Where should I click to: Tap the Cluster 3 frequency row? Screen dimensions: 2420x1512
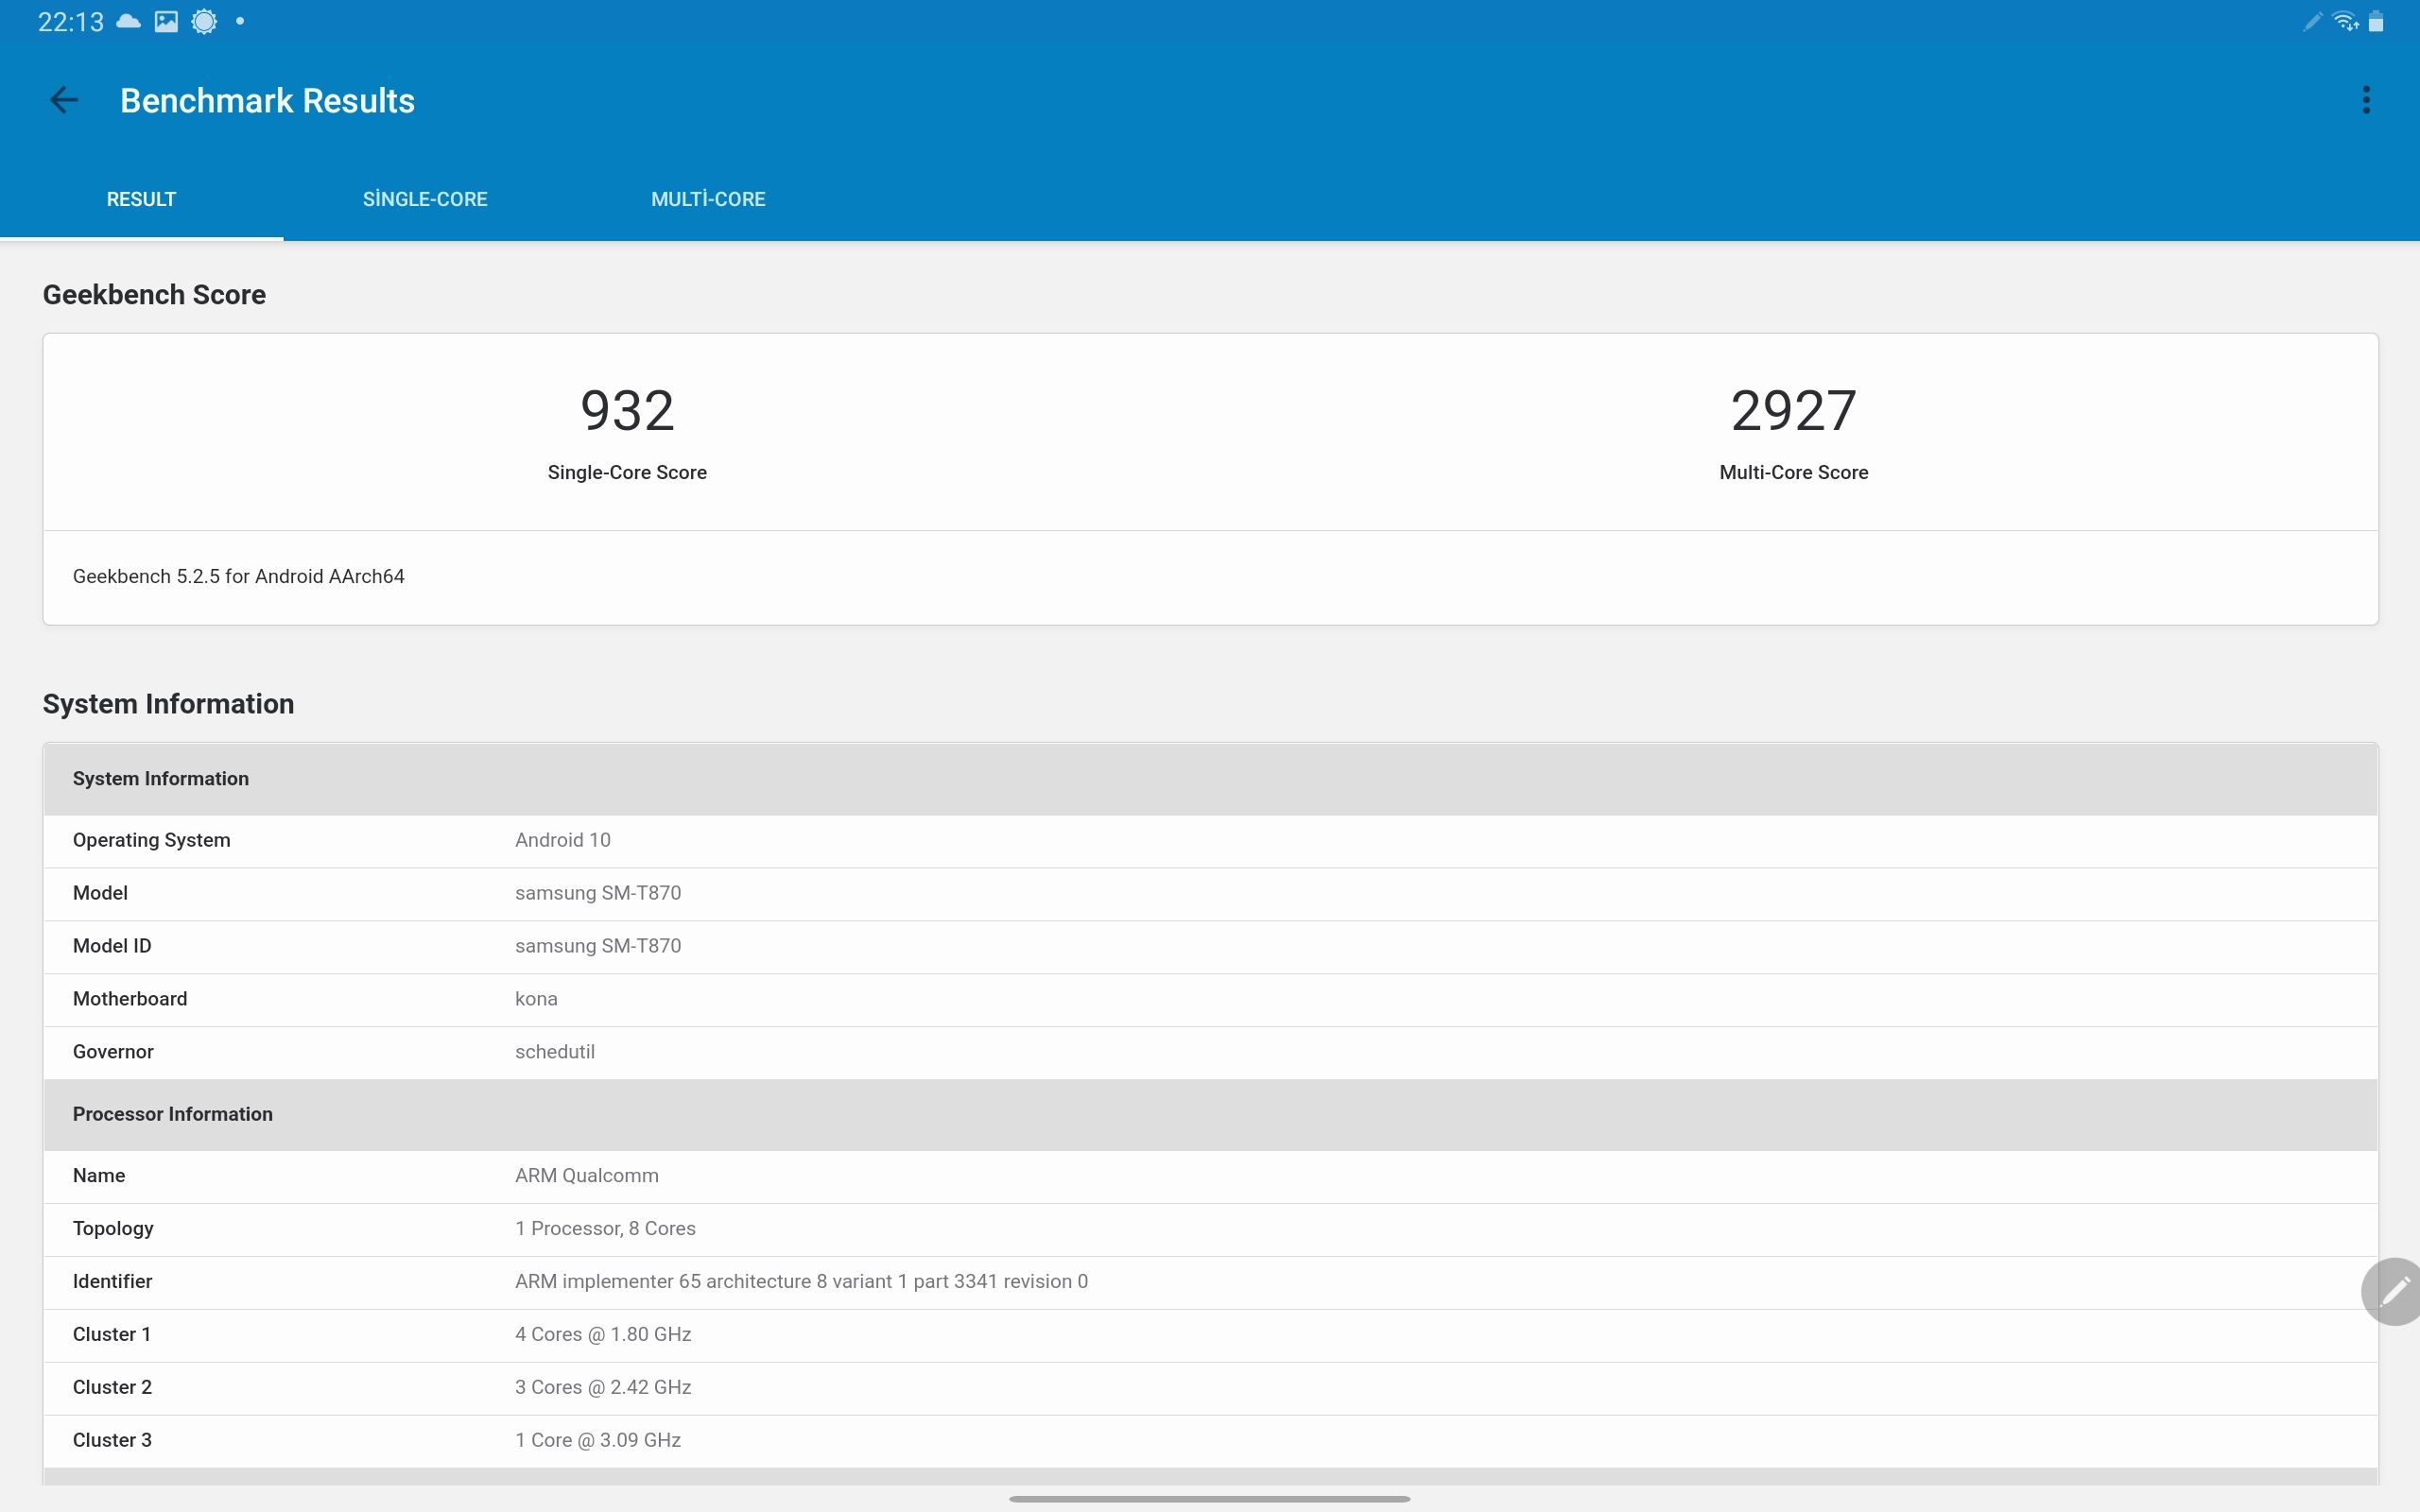pyautogui.click(x=1210, y=1440)
